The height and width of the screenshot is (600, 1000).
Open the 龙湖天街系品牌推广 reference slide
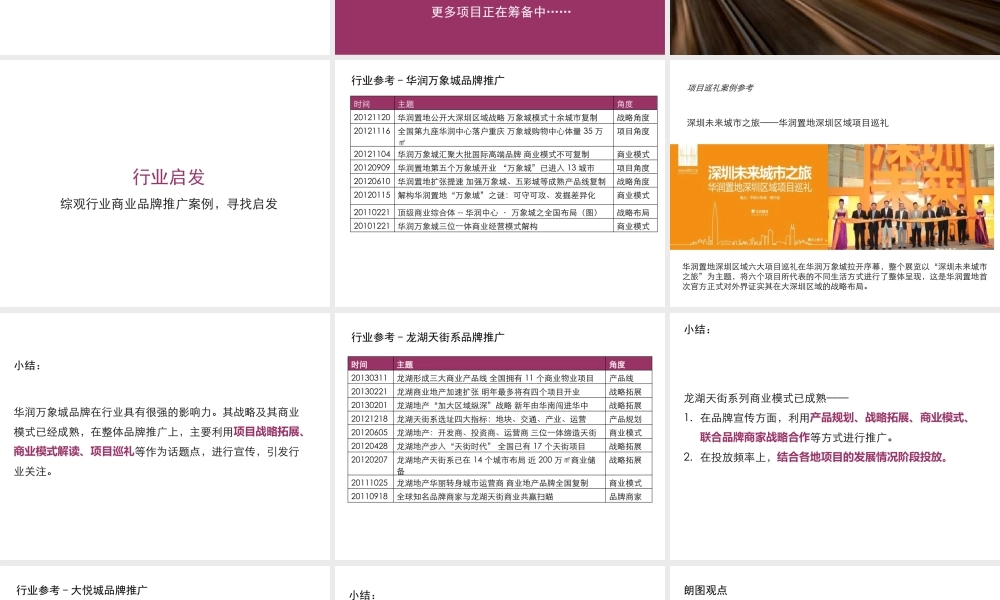click(499, 436)
